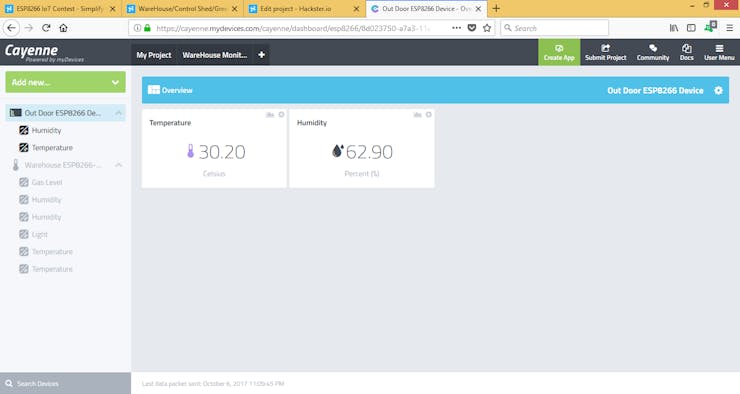Open Temperature widget chart details icon
This screenshot has width=740, height=394.
[270, 115]
